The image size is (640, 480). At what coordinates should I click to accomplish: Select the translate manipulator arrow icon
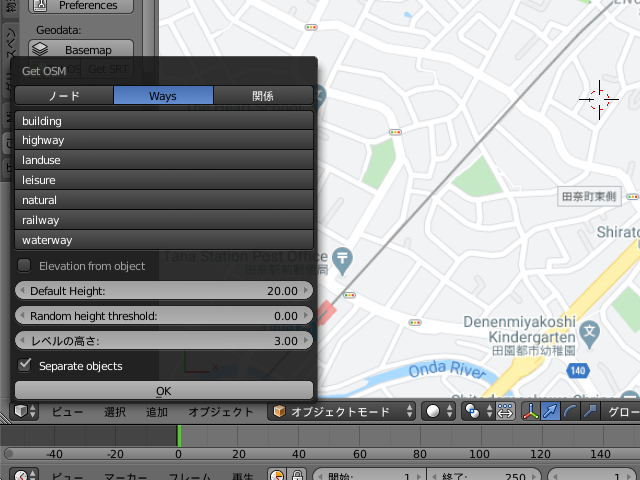point(550,411)
